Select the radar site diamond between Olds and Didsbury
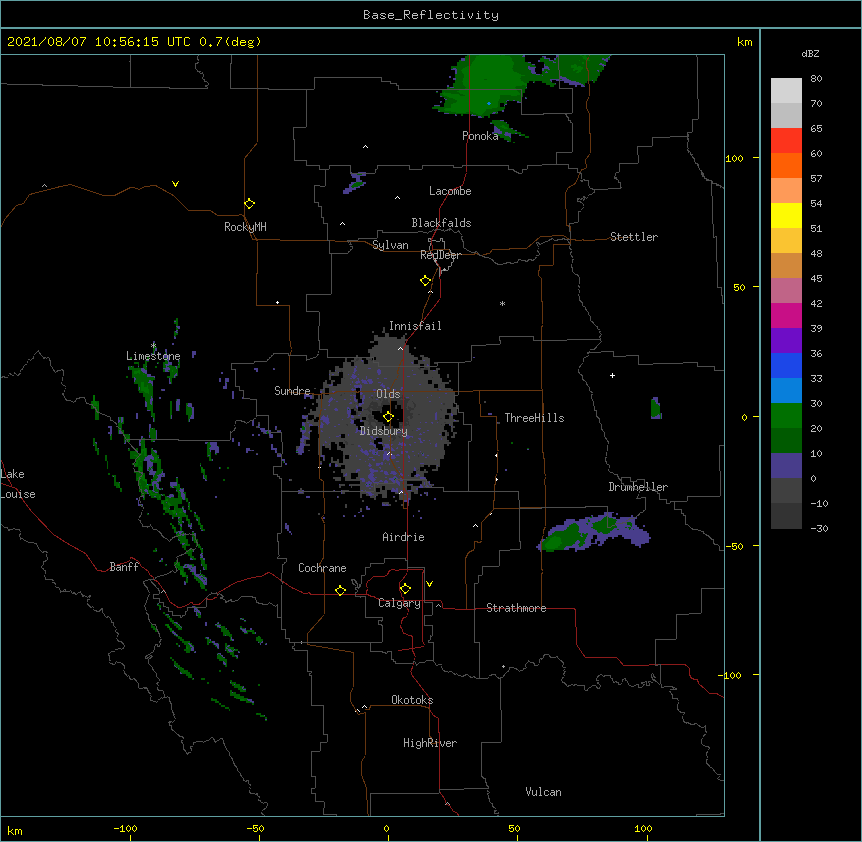The width and height of the screenshot is (862, 842). point(388,417)
